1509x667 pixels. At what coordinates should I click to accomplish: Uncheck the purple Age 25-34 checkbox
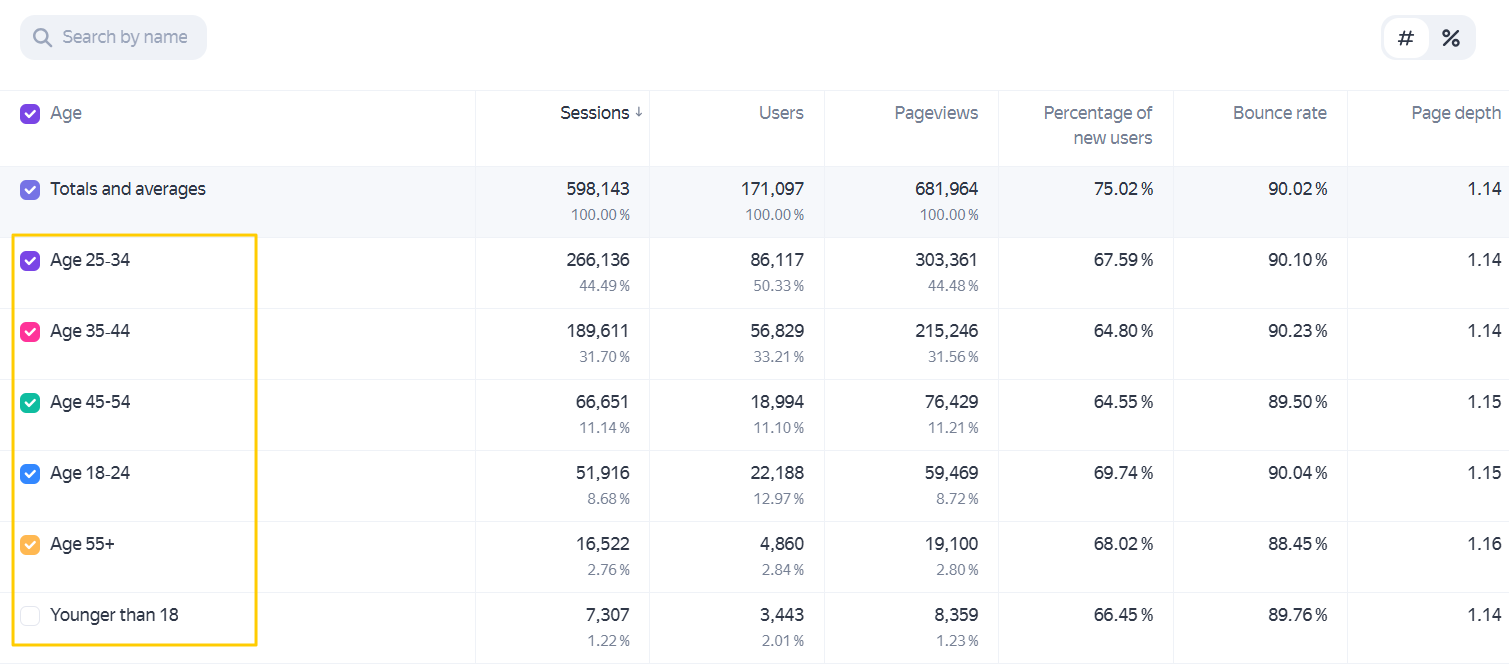click(30, 260)
